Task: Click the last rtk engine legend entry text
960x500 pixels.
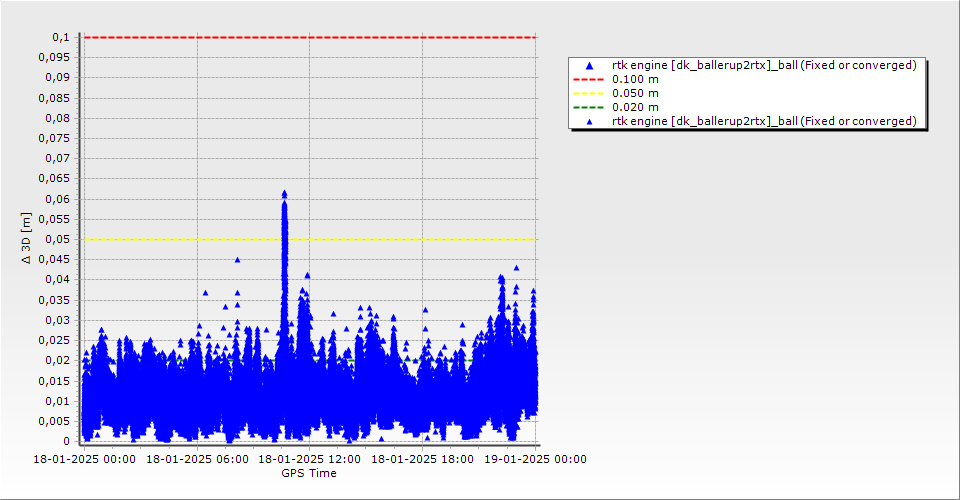Action: [x=763, y=121]
